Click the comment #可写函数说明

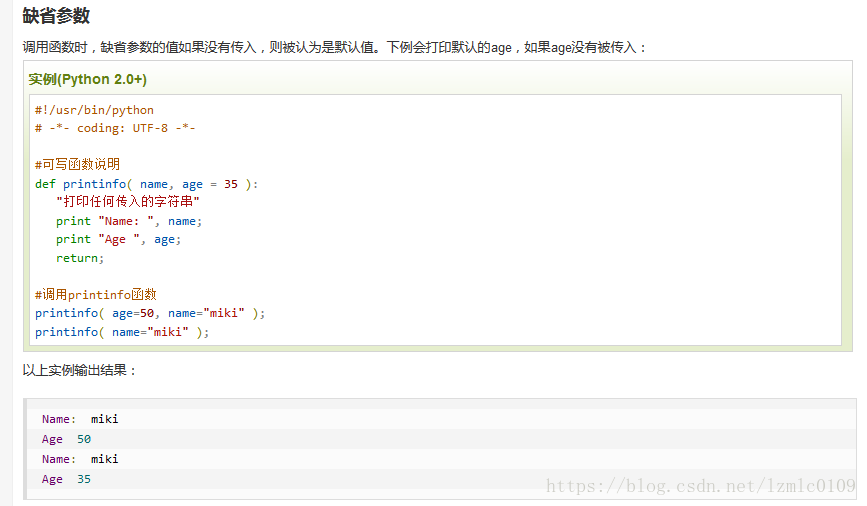pyautogui.click(x=77, y=164)
